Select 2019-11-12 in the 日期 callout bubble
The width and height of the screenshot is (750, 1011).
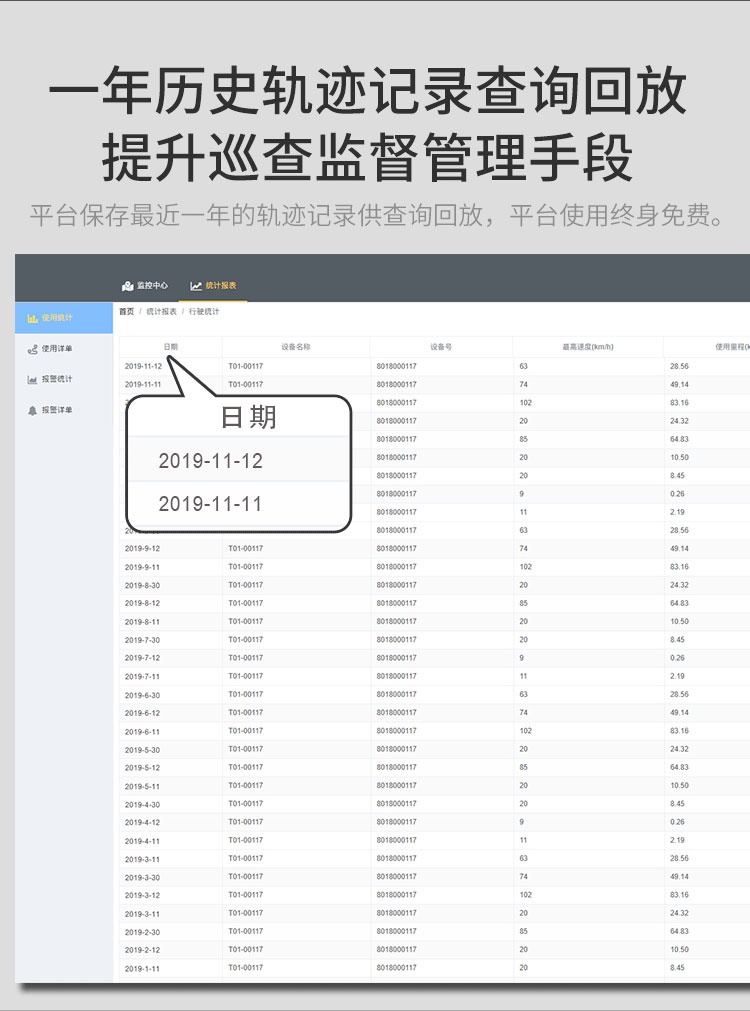[x=210, y=461]
